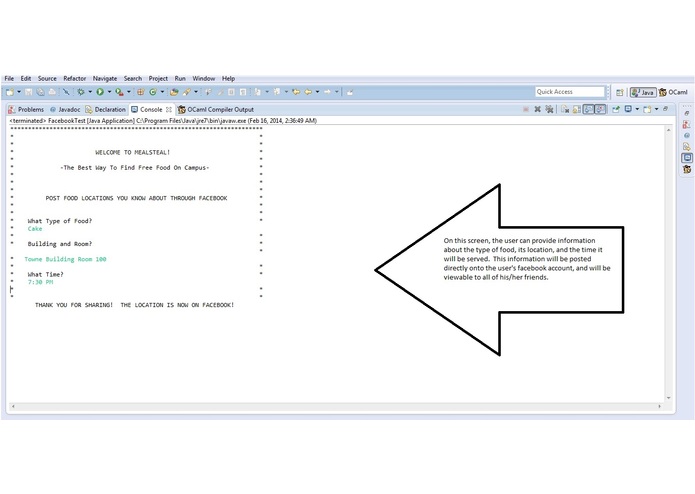Click the Run External Tools icon

coord(119,92)
